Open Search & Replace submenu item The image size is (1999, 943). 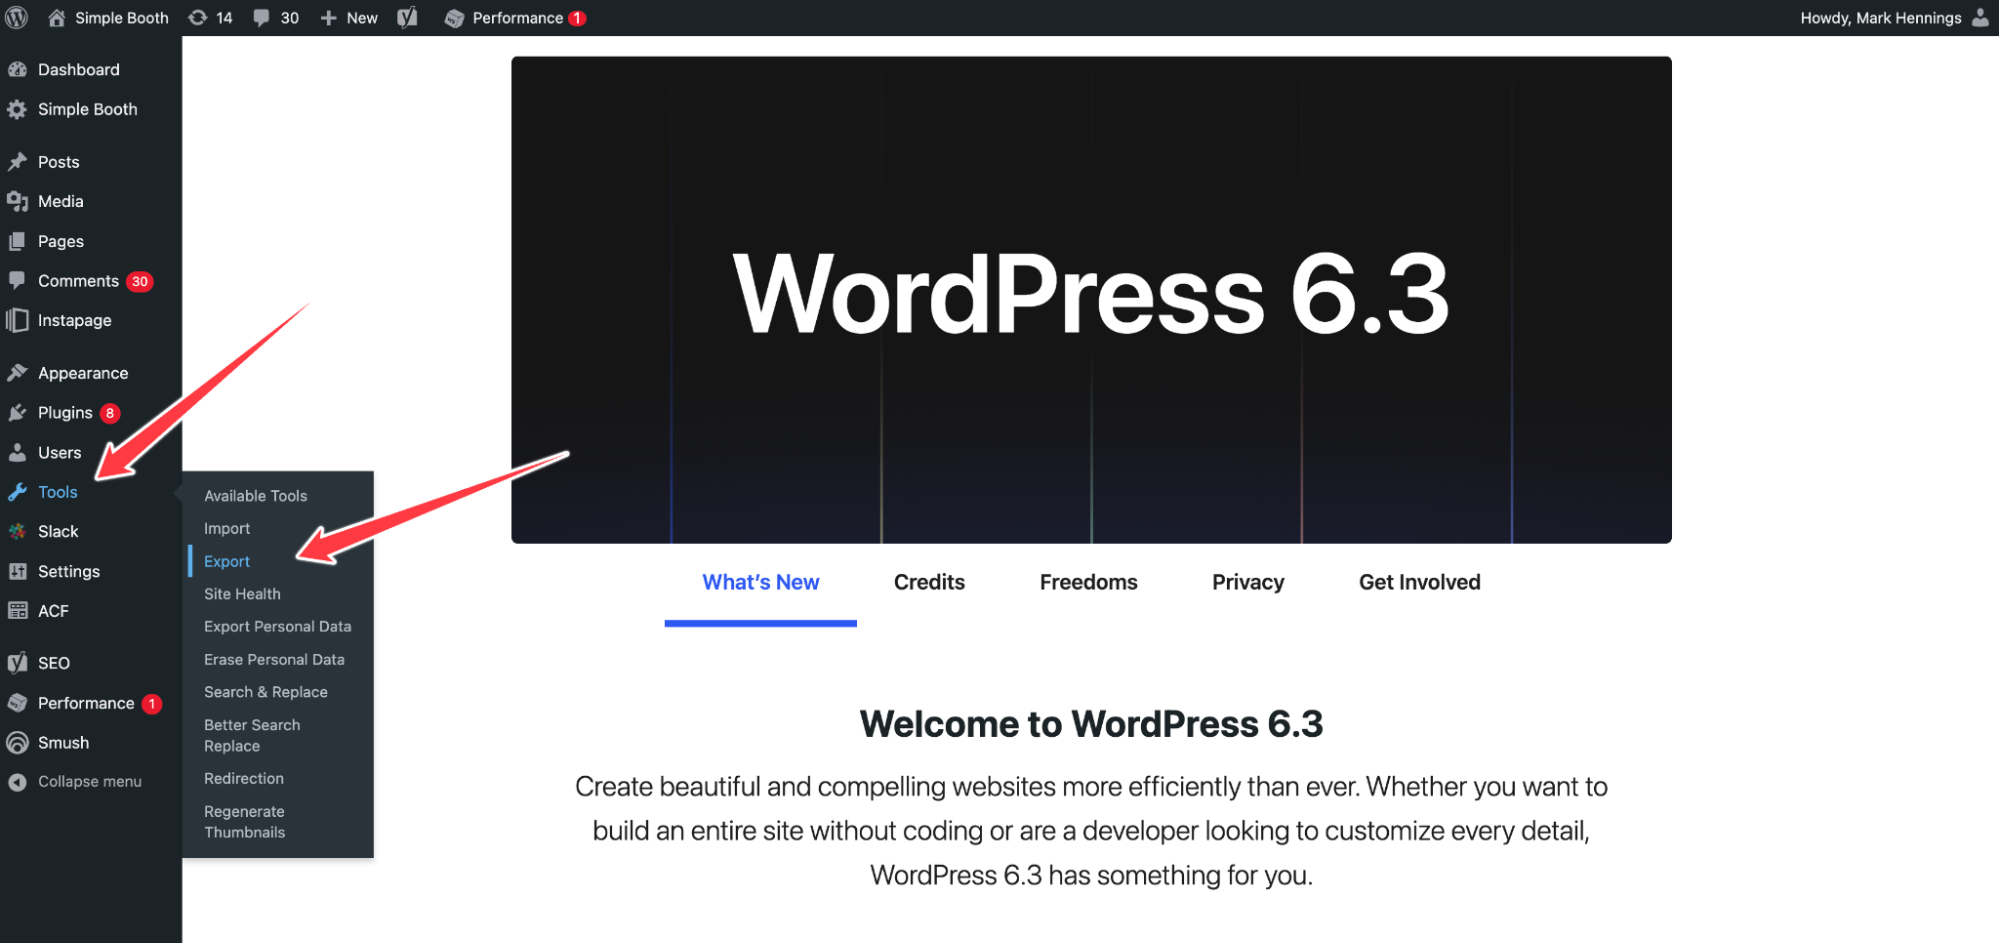[266, 692]
